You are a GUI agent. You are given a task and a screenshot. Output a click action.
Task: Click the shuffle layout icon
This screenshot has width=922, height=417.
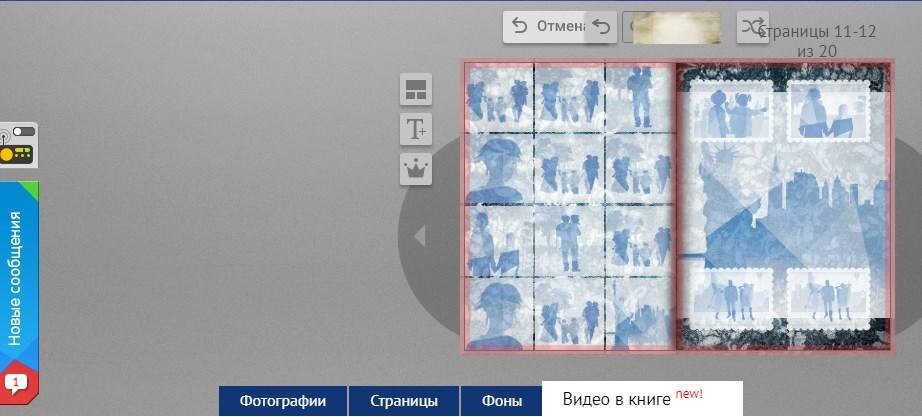[x=752, y=27]
